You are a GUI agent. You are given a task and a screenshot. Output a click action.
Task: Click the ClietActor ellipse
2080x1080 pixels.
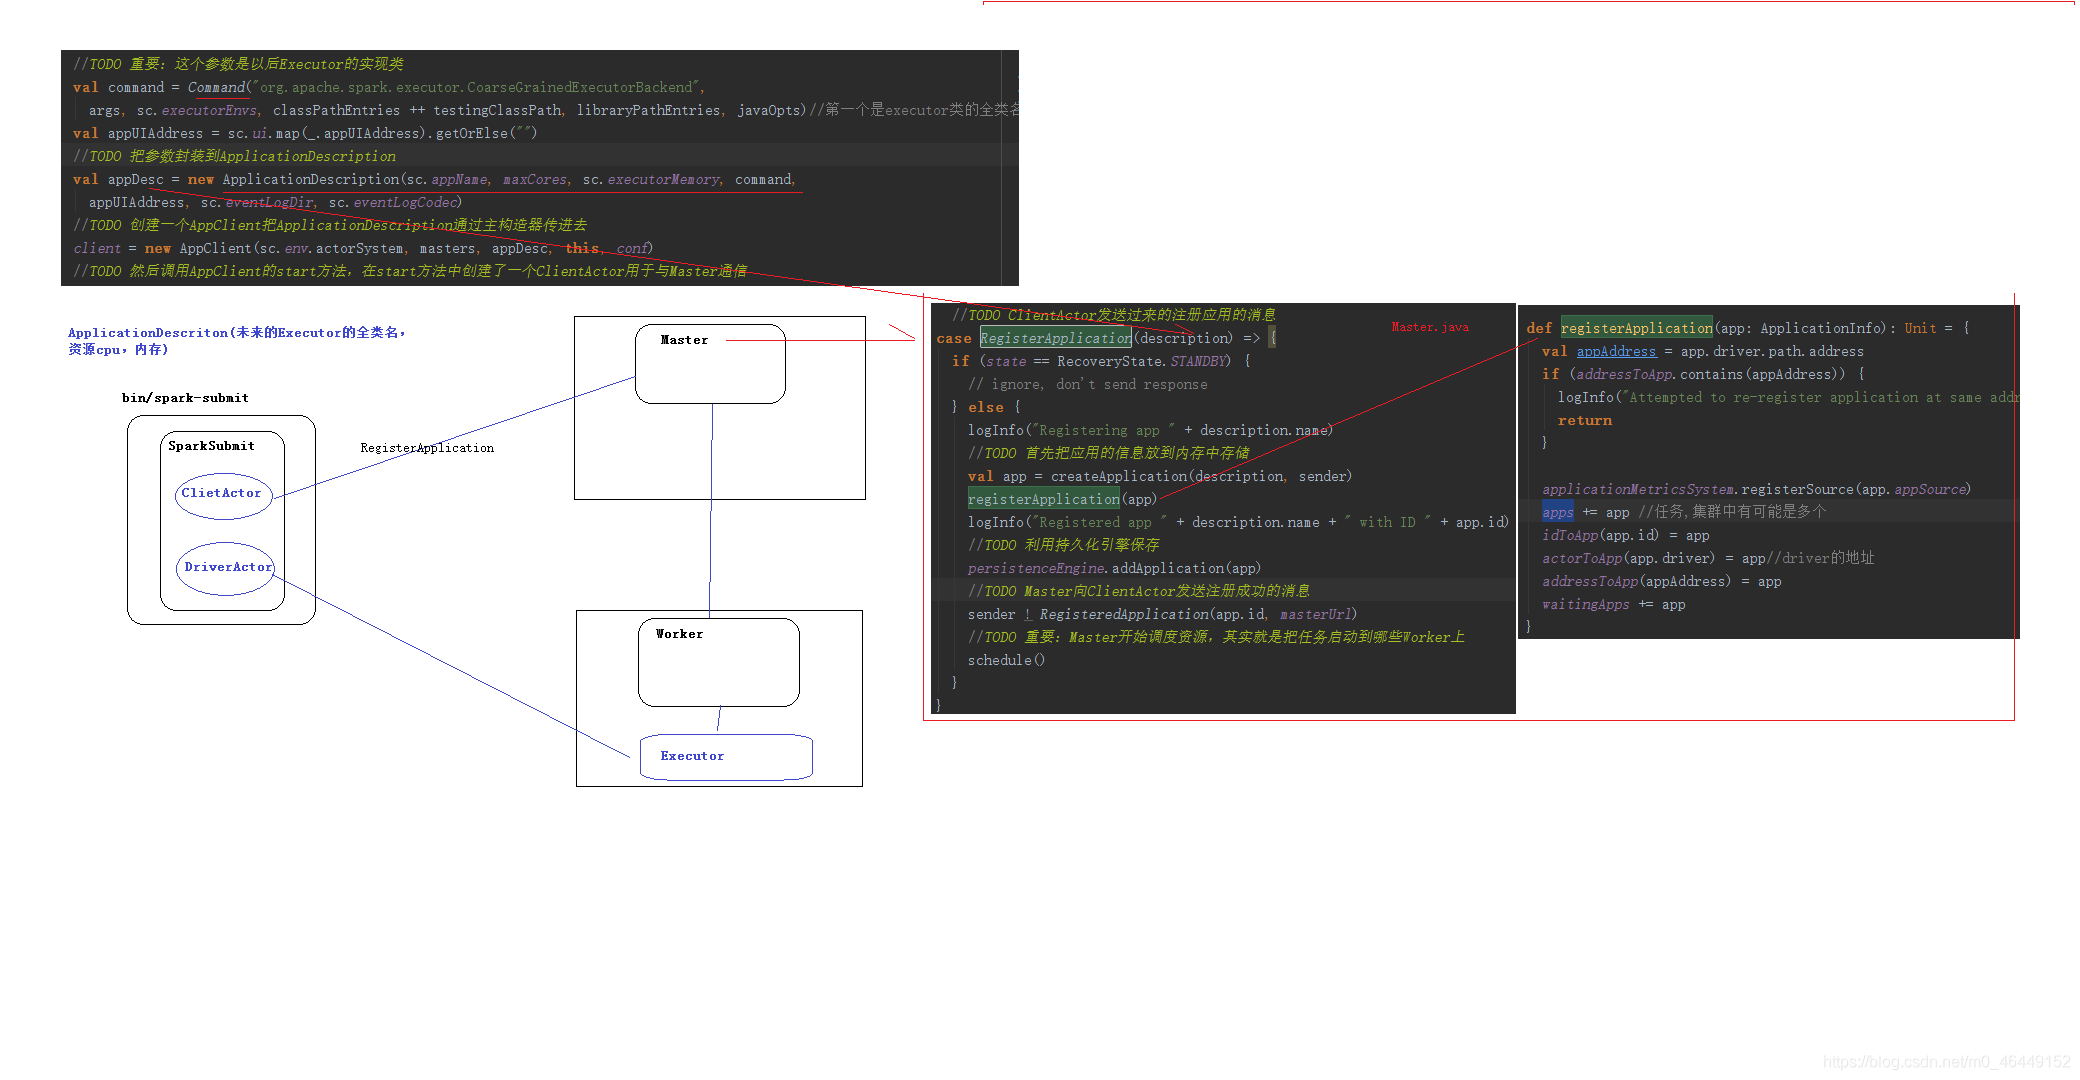(224, 496)
